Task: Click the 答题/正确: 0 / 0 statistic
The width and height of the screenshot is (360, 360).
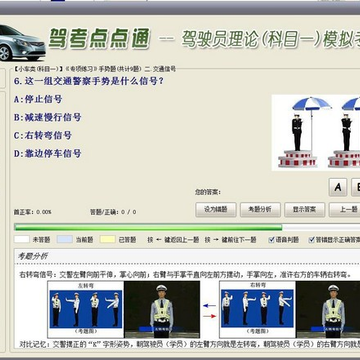Action: [x=113, y=212]
